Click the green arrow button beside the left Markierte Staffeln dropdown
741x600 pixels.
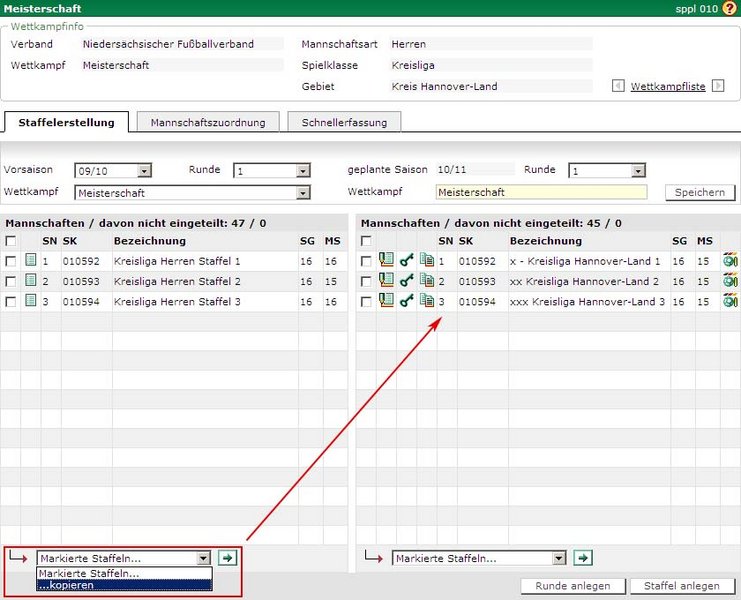pyautogui.click(x=228, y=558)
